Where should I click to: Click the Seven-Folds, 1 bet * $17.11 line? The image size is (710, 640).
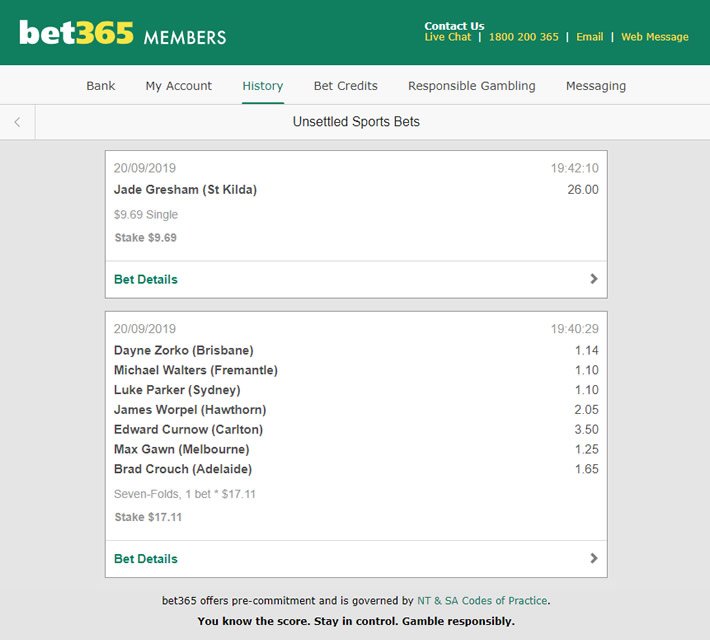coord(185,494)
